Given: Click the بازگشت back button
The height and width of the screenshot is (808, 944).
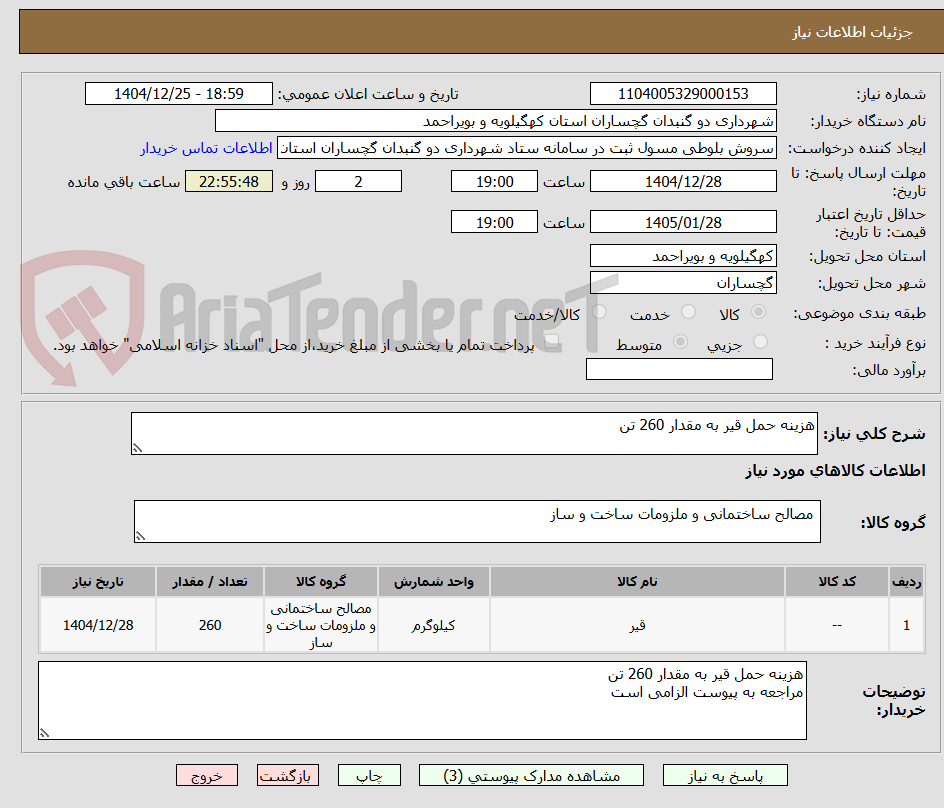Looking at the screenshot, I should [288, 775].
